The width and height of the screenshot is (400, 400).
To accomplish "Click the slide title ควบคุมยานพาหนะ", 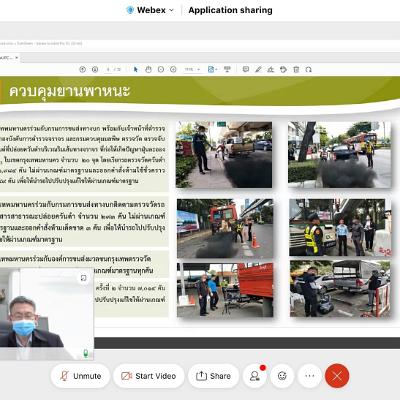I will click(x=69, y=91).
